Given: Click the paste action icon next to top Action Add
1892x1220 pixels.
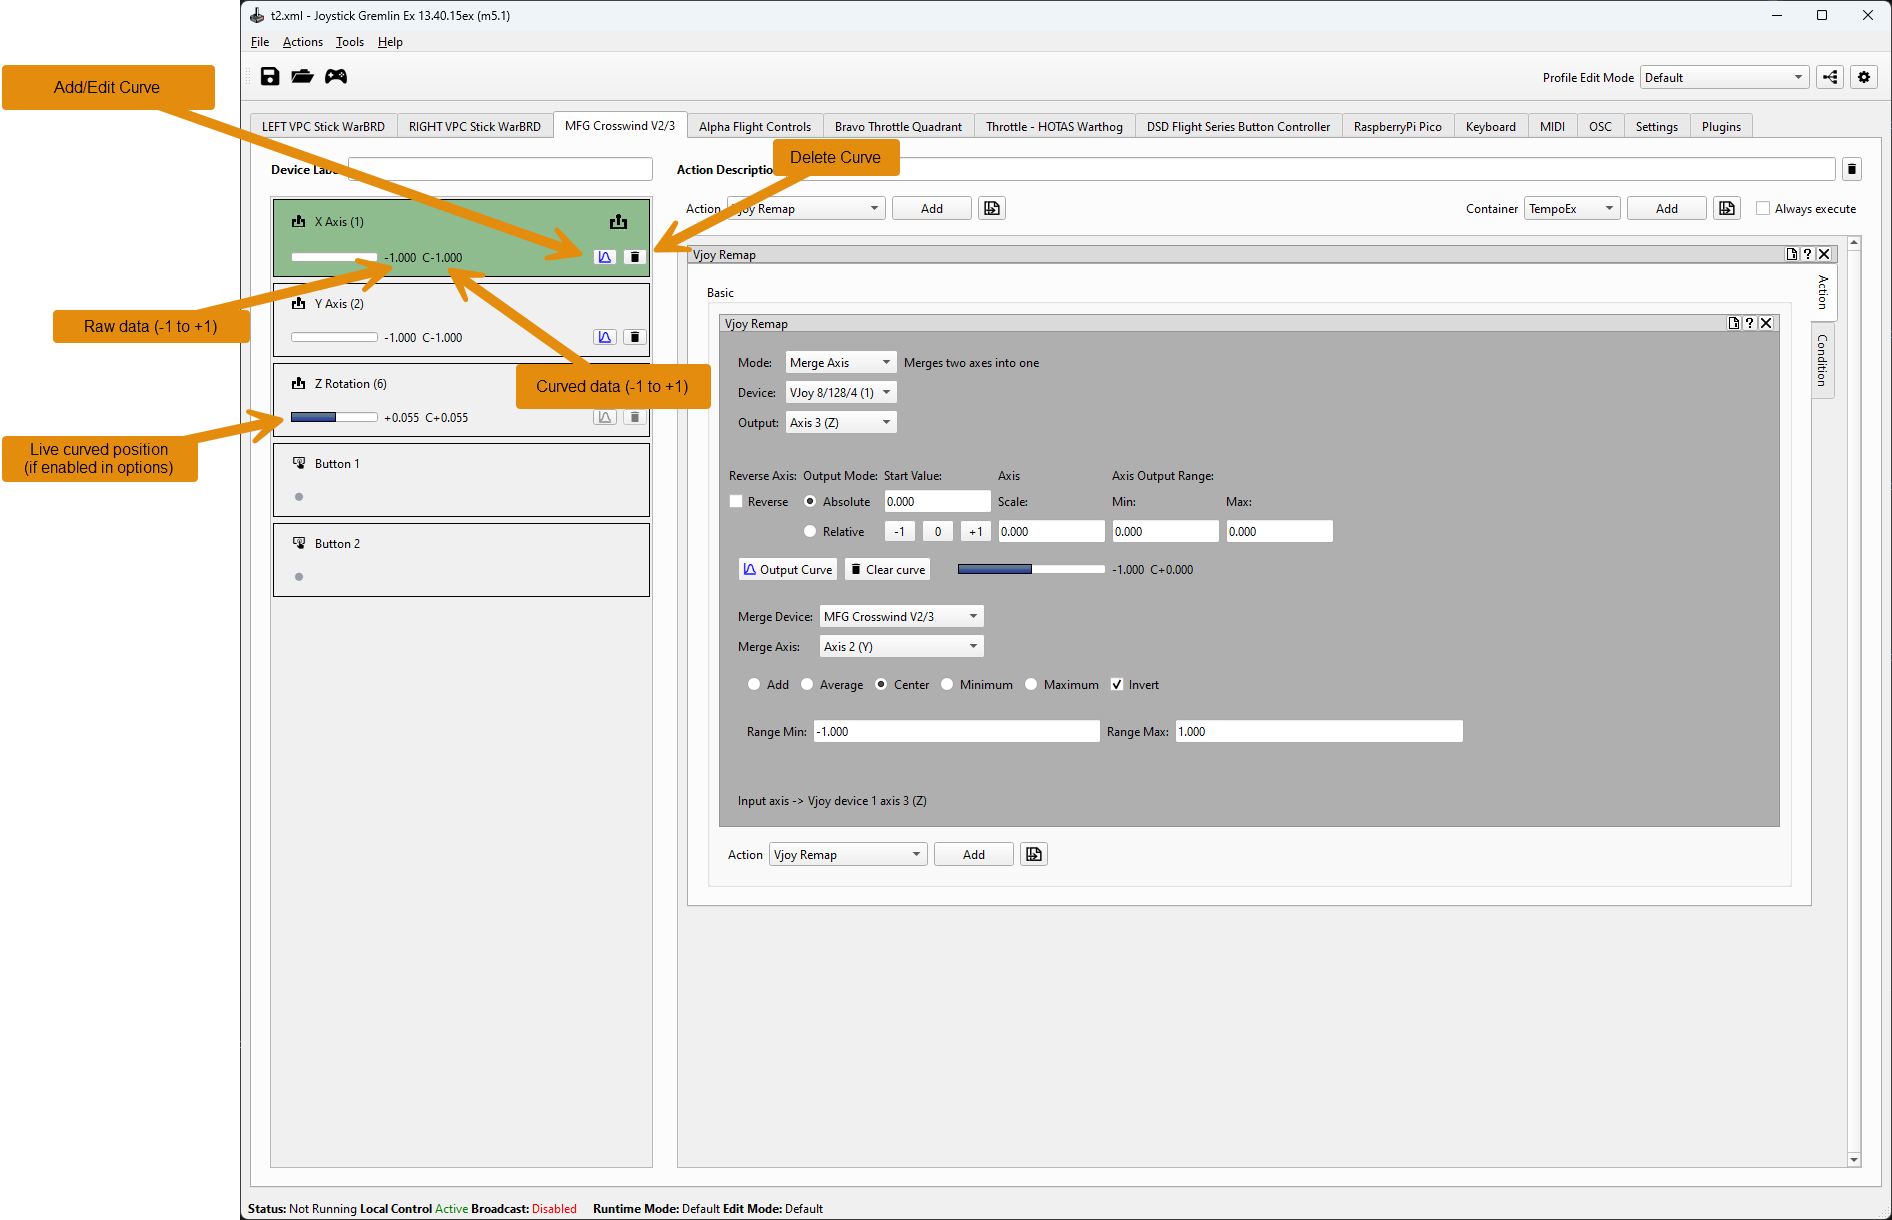Looking at the screenshot, I should [991, 208].
